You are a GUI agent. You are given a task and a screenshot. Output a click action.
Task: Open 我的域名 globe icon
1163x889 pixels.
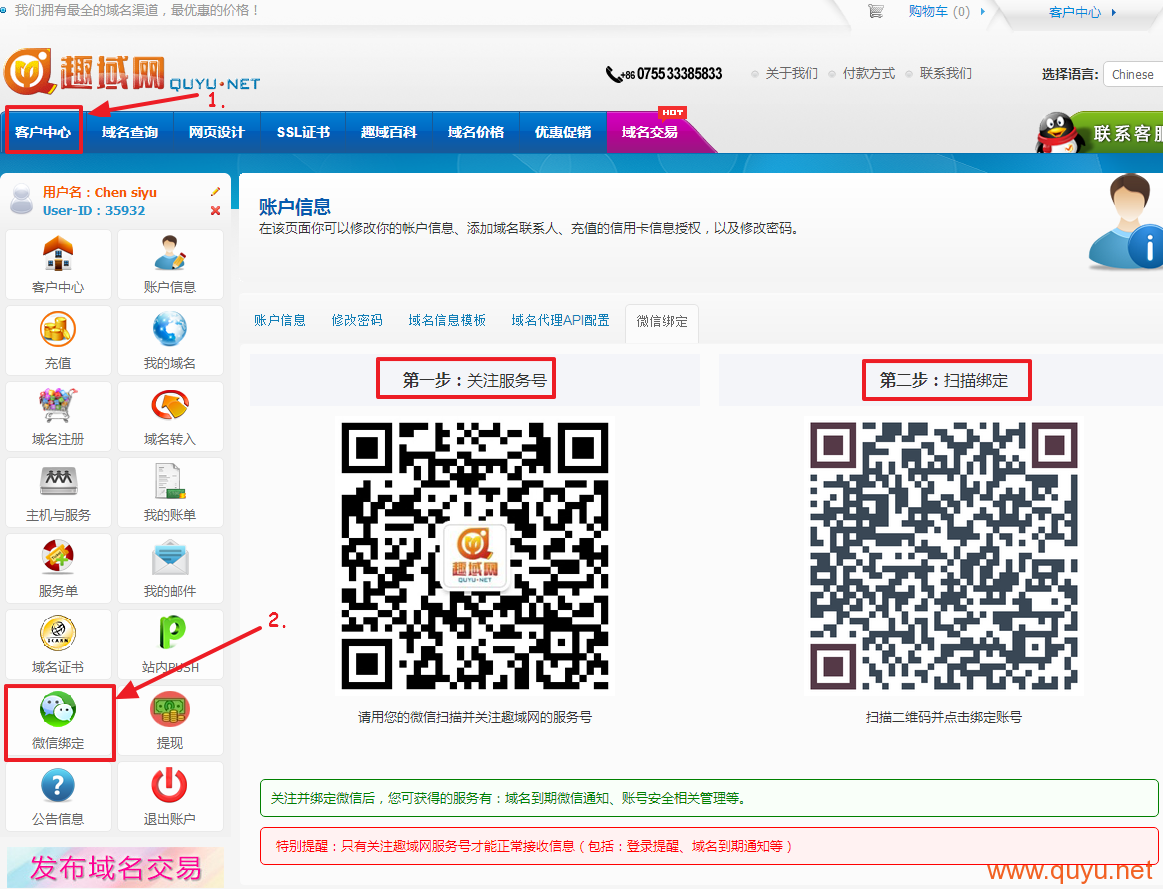170,329
